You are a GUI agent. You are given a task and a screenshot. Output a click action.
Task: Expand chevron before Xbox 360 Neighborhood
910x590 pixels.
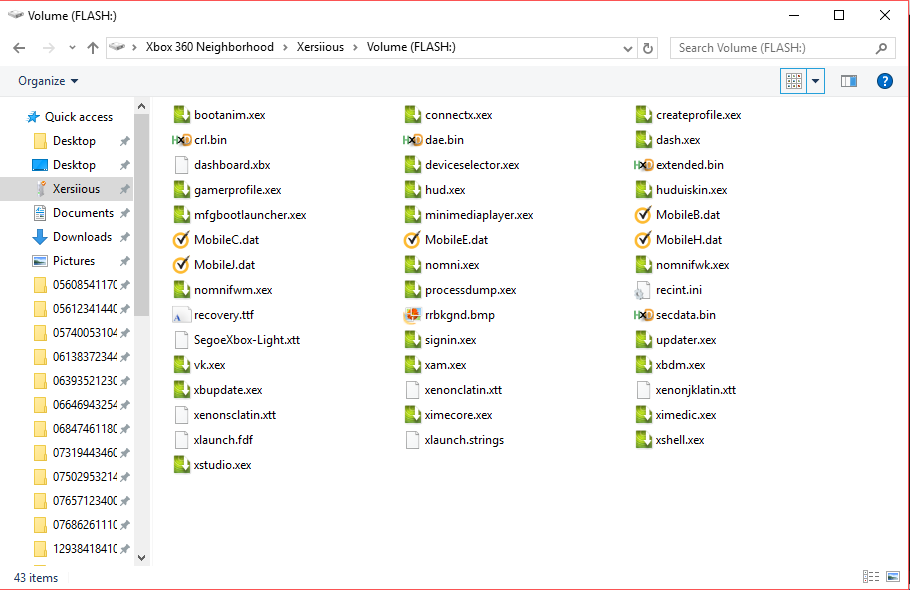134,48
